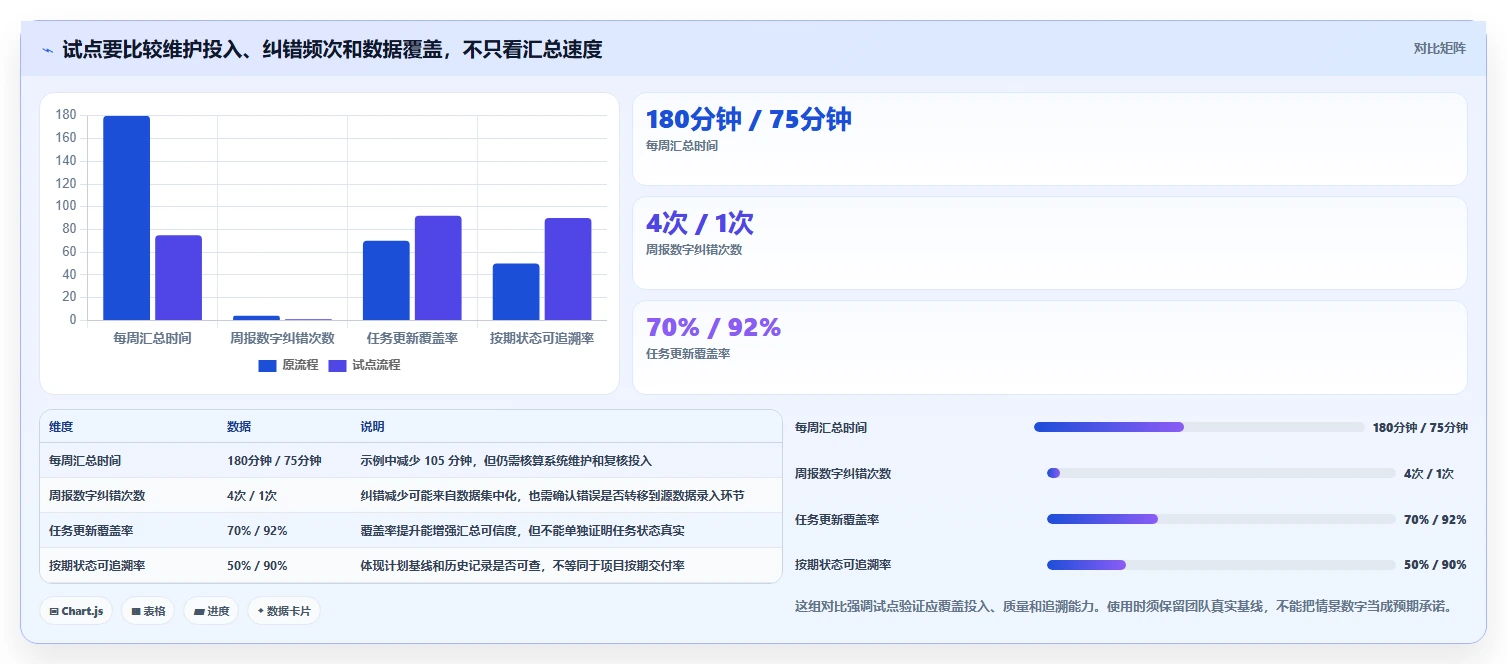
Task: Click the note starting 覆盖率提升能增强汇总可信度
Action: point(522,531)
